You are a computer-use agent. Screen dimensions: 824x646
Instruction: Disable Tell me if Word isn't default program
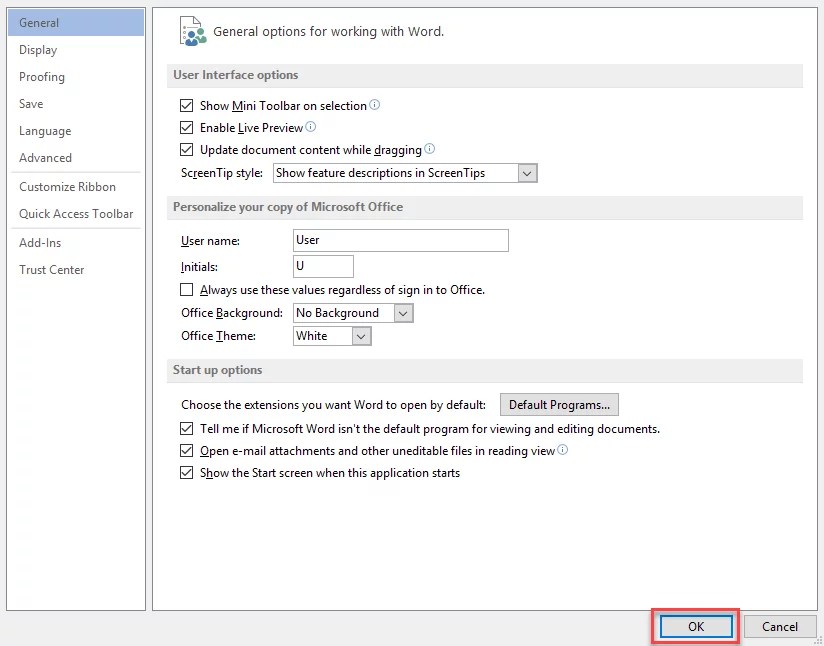186,429
